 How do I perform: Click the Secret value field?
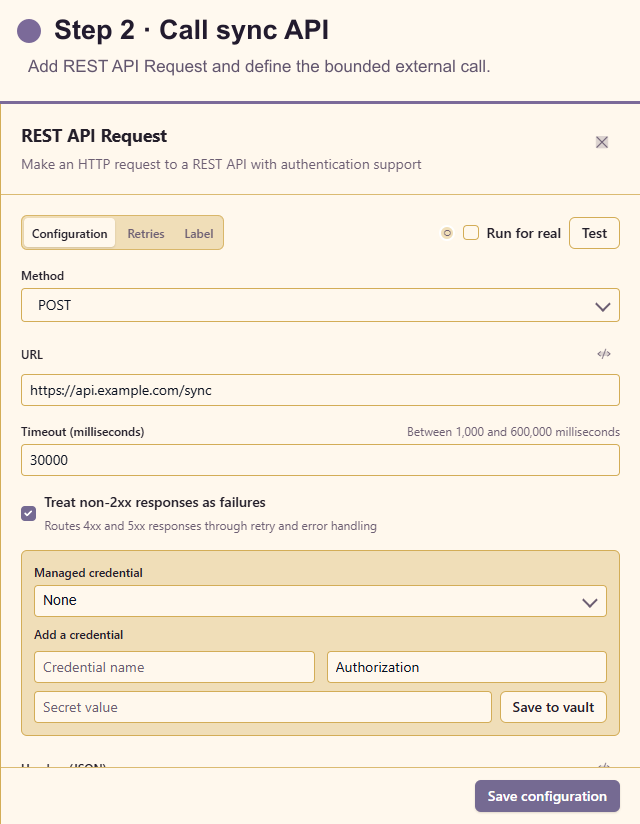coord(263,707)
